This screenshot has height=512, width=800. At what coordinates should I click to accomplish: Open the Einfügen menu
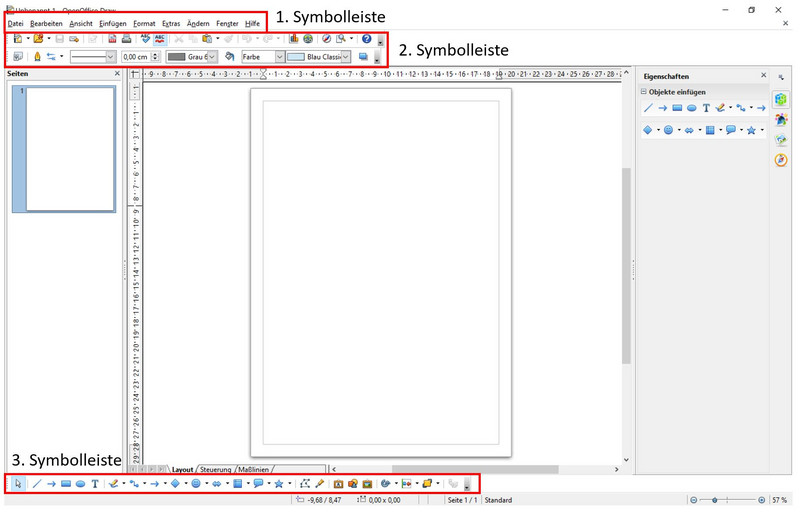point(112,23)
